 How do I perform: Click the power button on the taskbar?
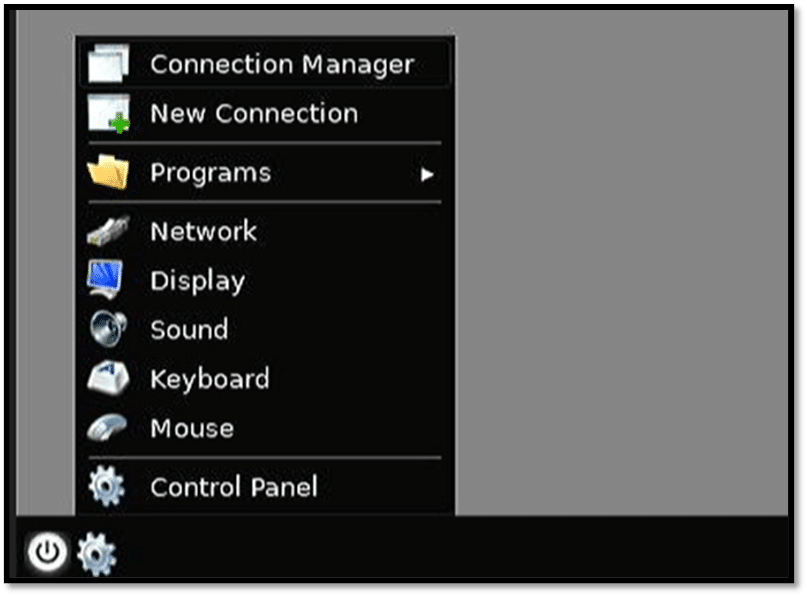click(x=47, y=552)
